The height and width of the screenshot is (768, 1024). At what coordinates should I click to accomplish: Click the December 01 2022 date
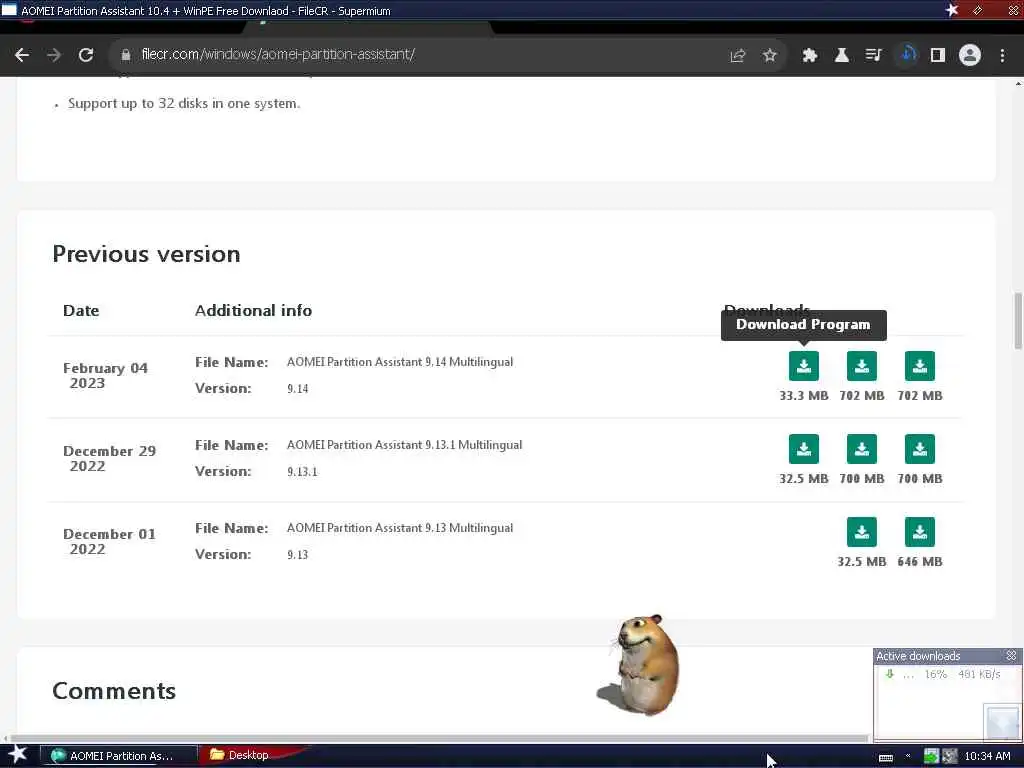pyautogui.click(x=109, y=541)
